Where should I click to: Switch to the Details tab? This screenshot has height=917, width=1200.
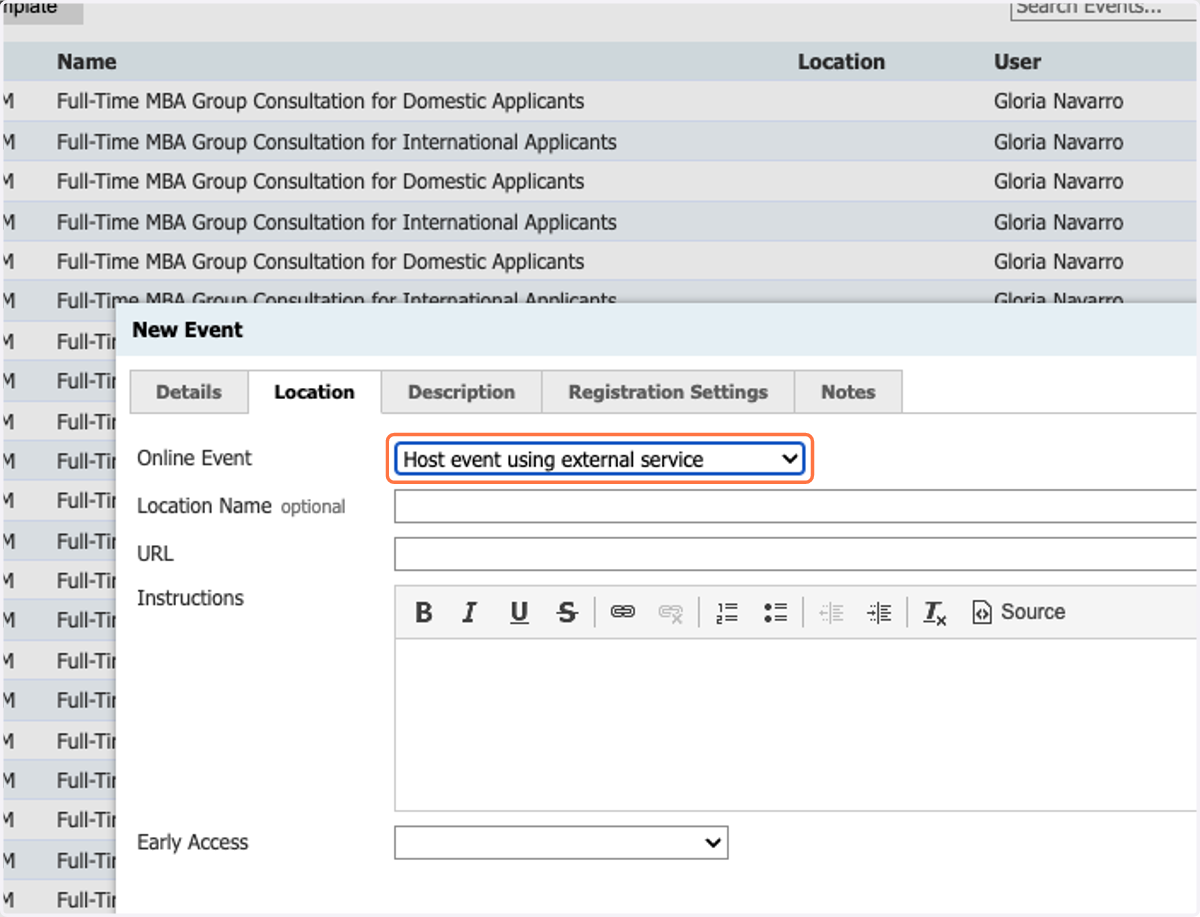189,392
